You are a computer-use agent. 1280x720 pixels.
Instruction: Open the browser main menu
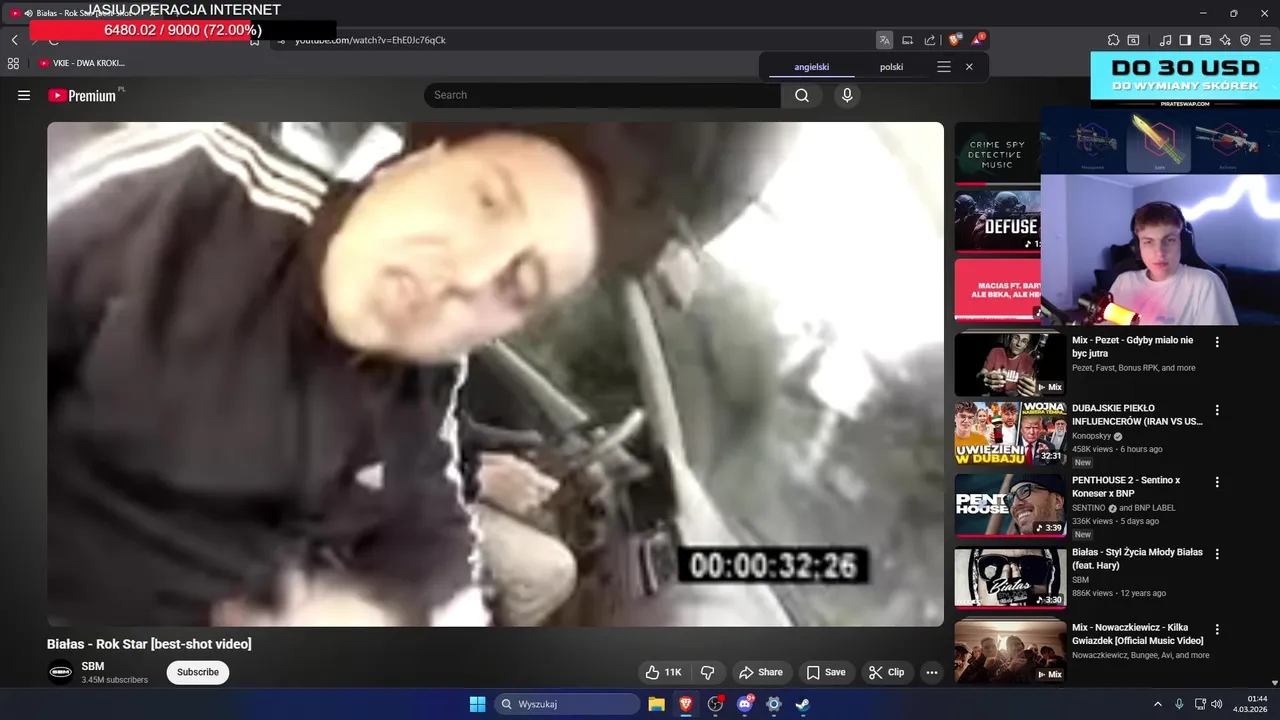(x=1265, y=40)
